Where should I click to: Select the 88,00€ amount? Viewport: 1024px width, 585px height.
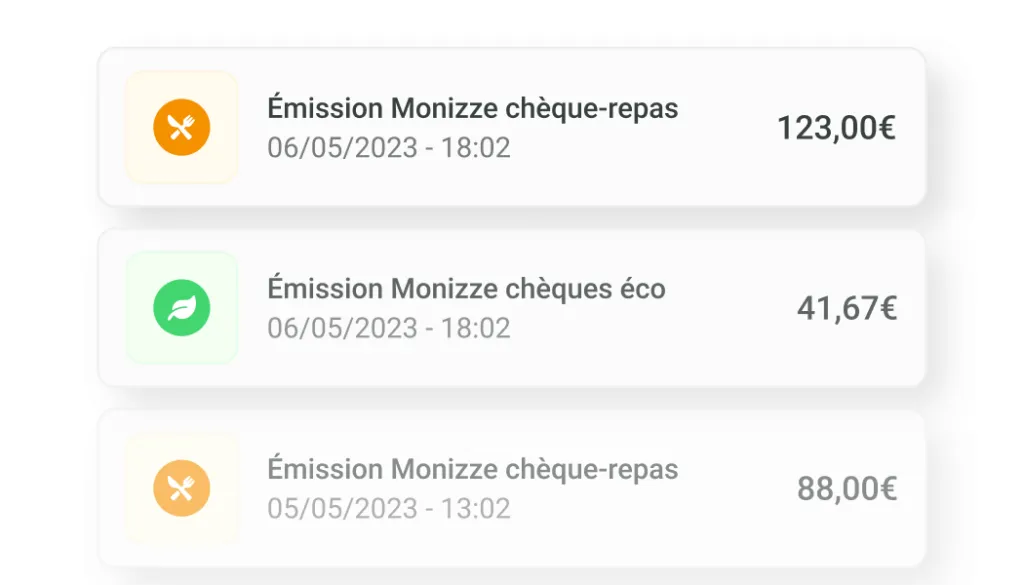(845, 487)
